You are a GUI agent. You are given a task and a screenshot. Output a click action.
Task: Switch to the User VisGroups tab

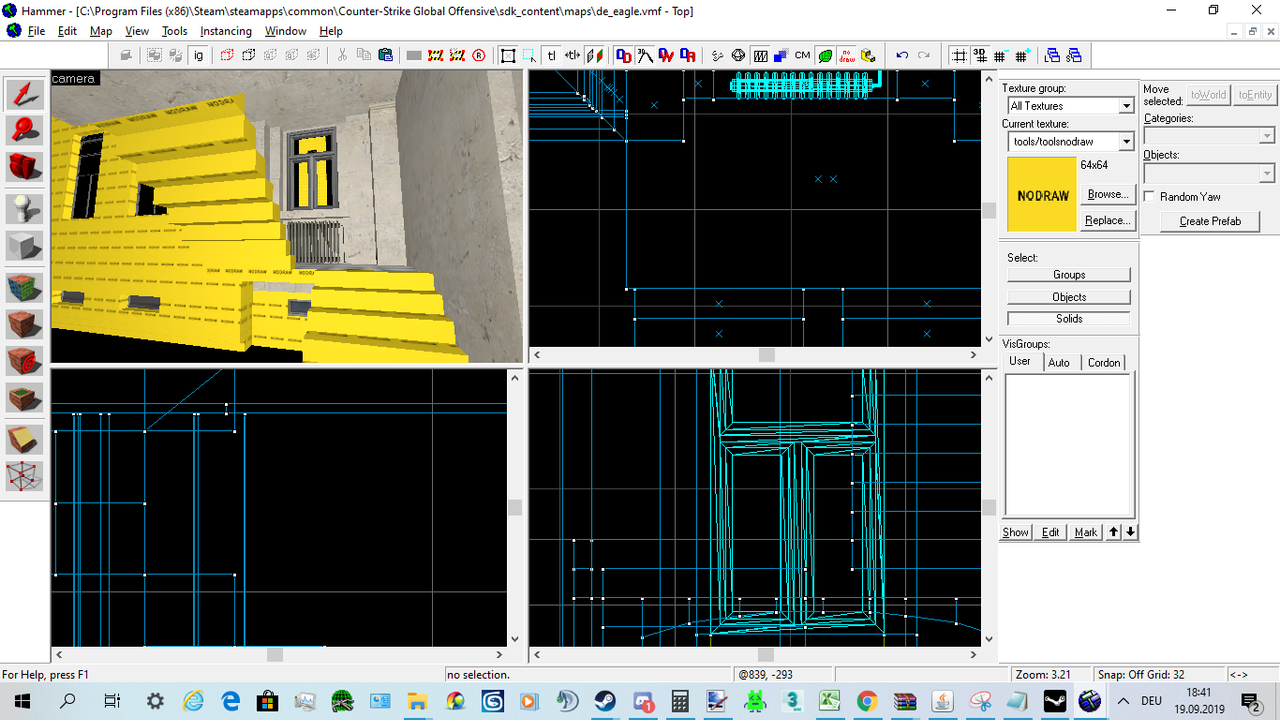1020,361
